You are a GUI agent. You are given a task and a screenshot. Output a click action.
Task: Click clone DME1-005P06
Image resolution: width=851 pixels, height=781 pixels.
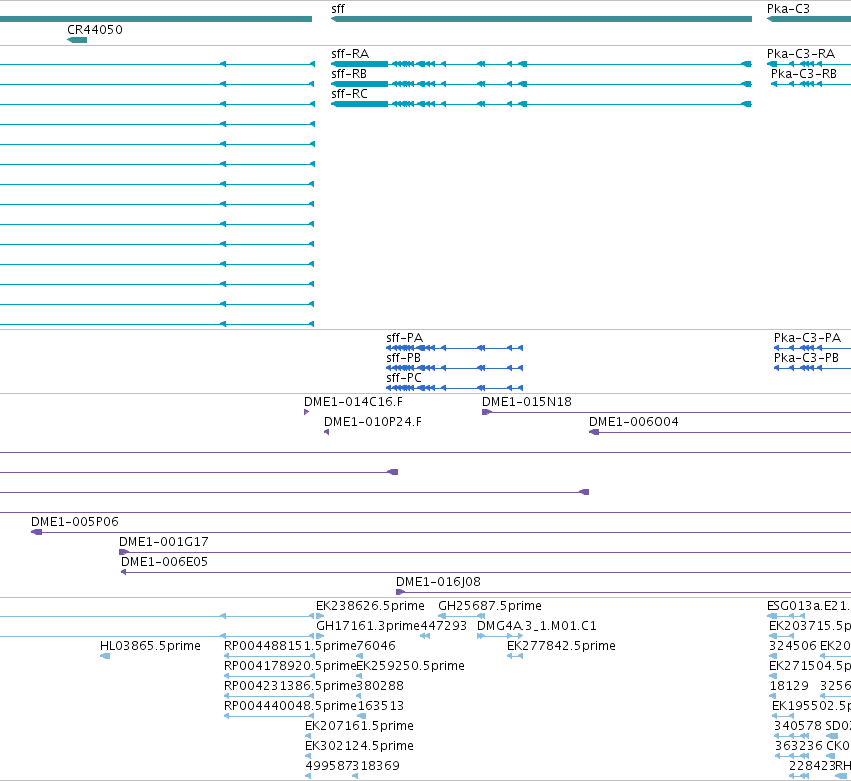441,532
